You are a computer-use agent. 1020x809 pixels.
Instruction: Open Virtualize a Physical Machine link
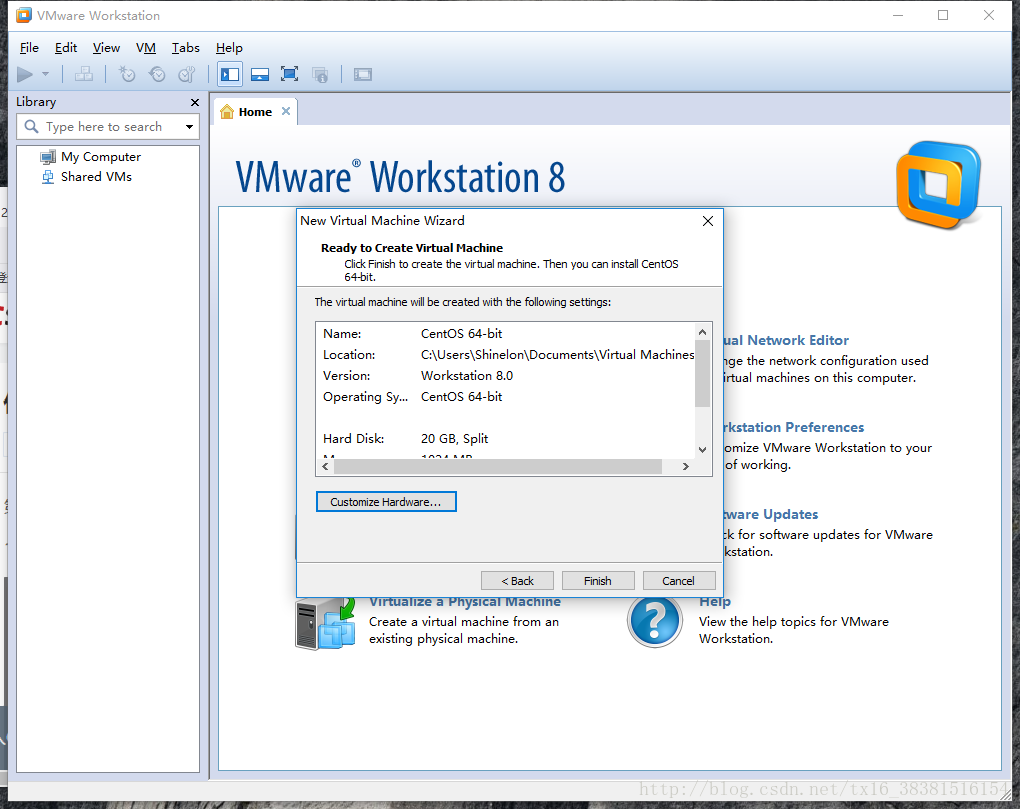point(464,603)
